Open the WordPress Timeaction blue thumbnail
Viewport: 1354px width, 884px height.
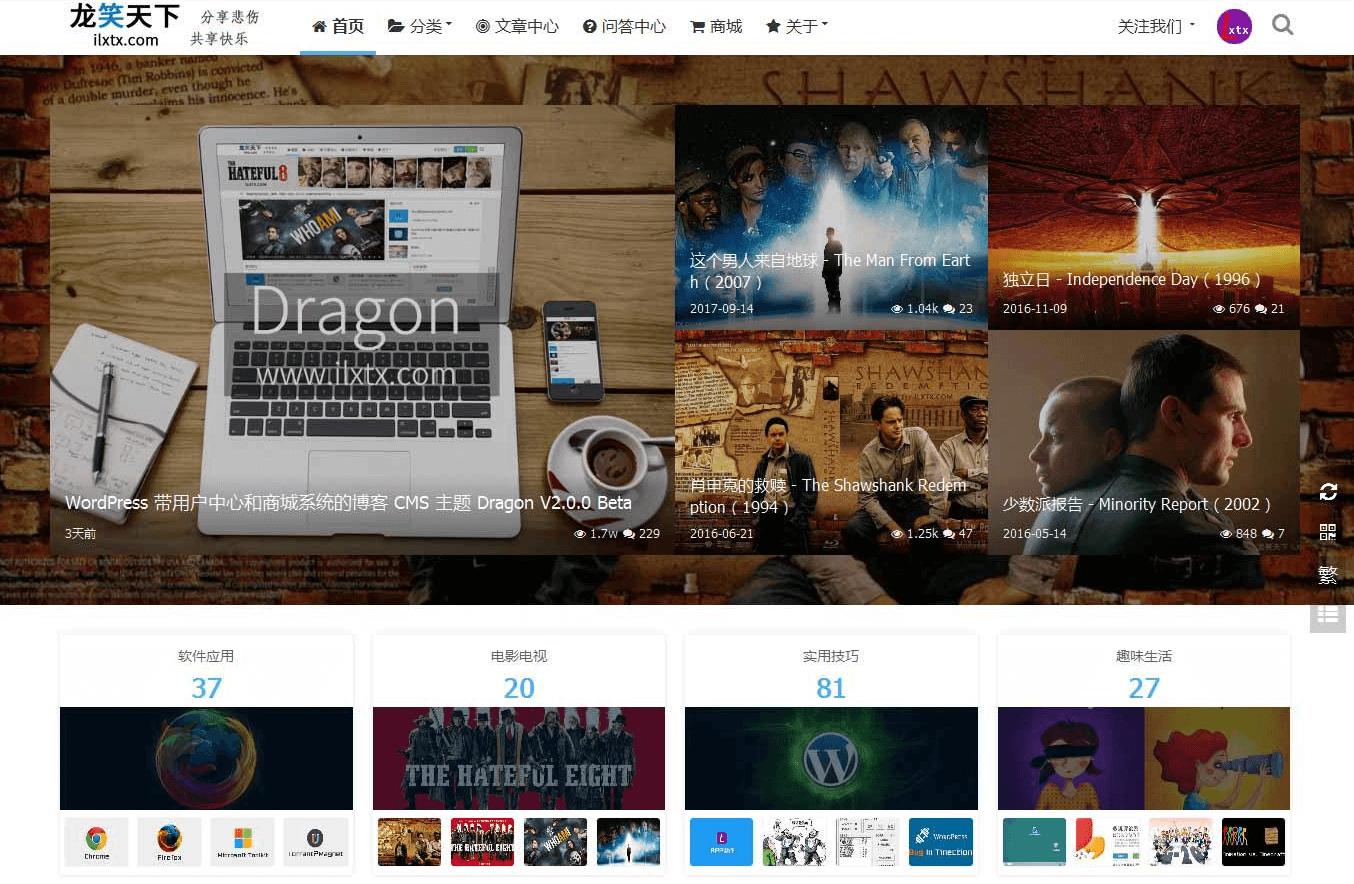click(941, 842)
